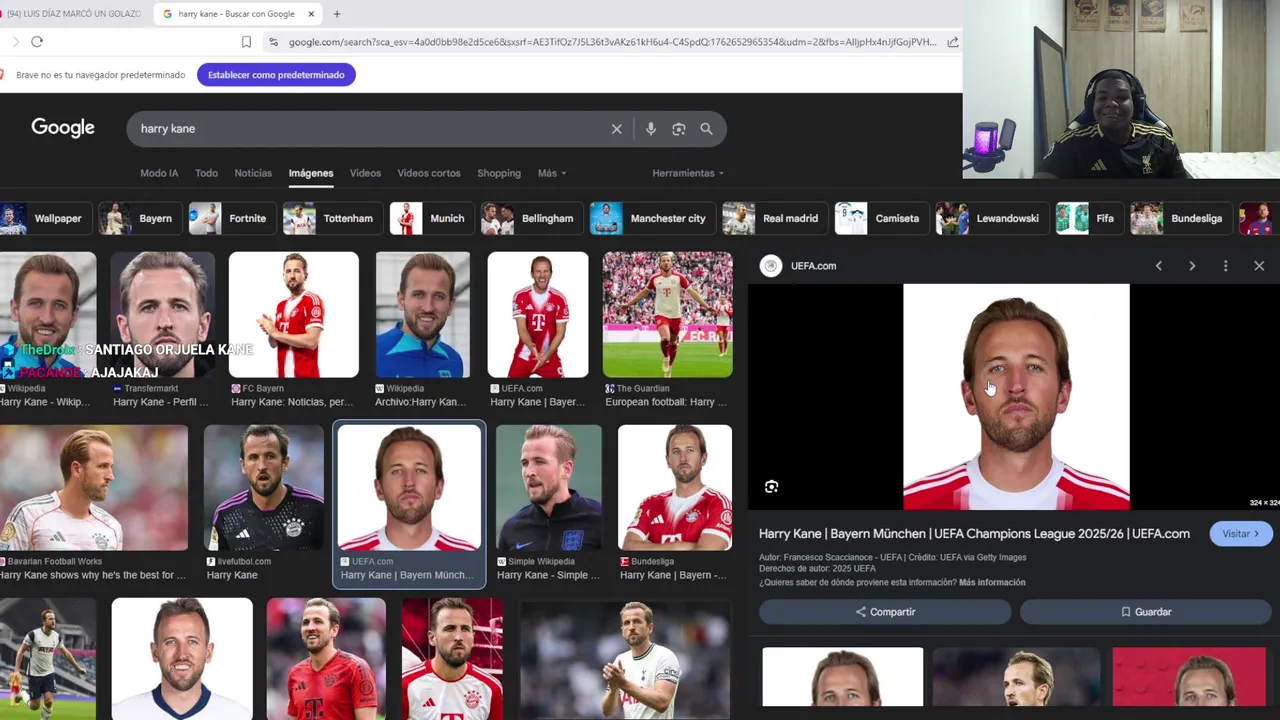Open a new tab with the plus icon
This screenshot has width=1280, height=720.
pos(337,14)
